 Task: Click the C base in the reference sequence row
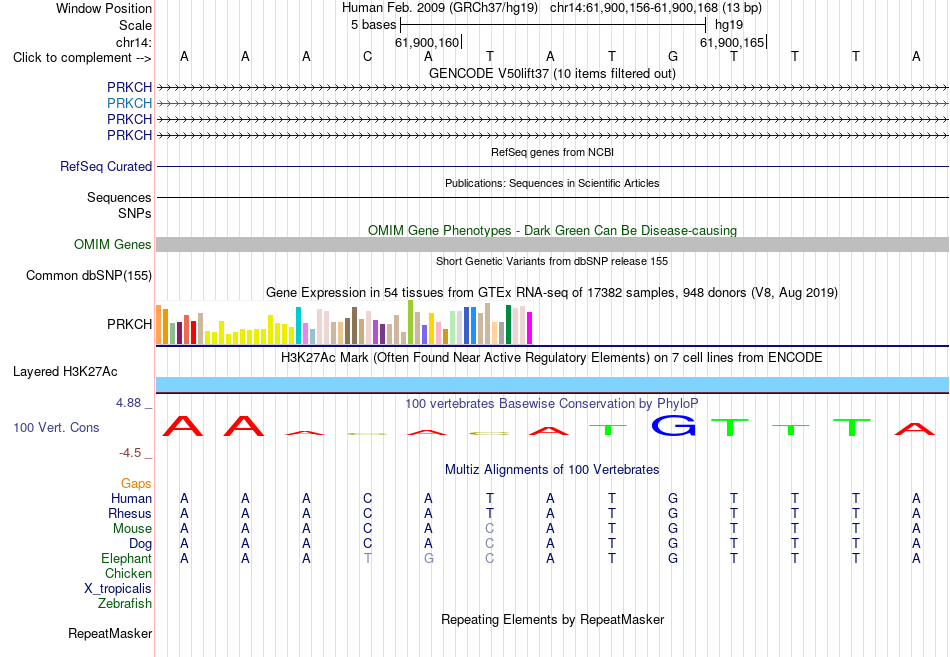[367, 57]
